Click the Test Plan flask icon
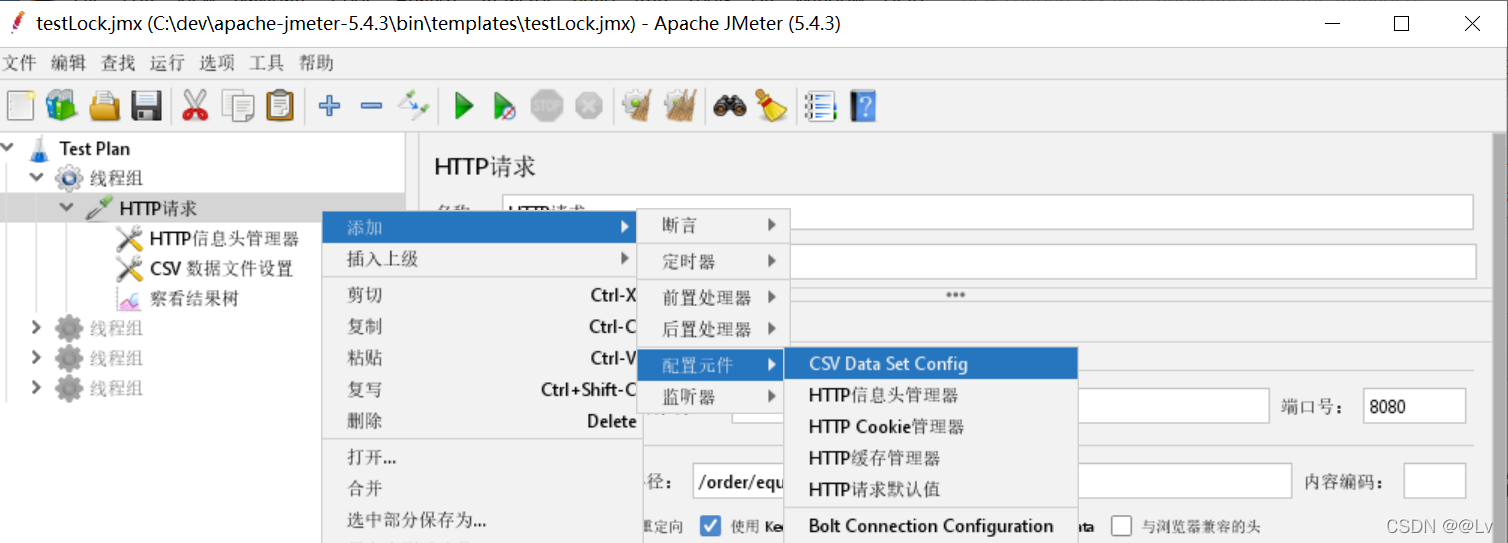This screenshot has height=543, width=1508. point(39,149)
